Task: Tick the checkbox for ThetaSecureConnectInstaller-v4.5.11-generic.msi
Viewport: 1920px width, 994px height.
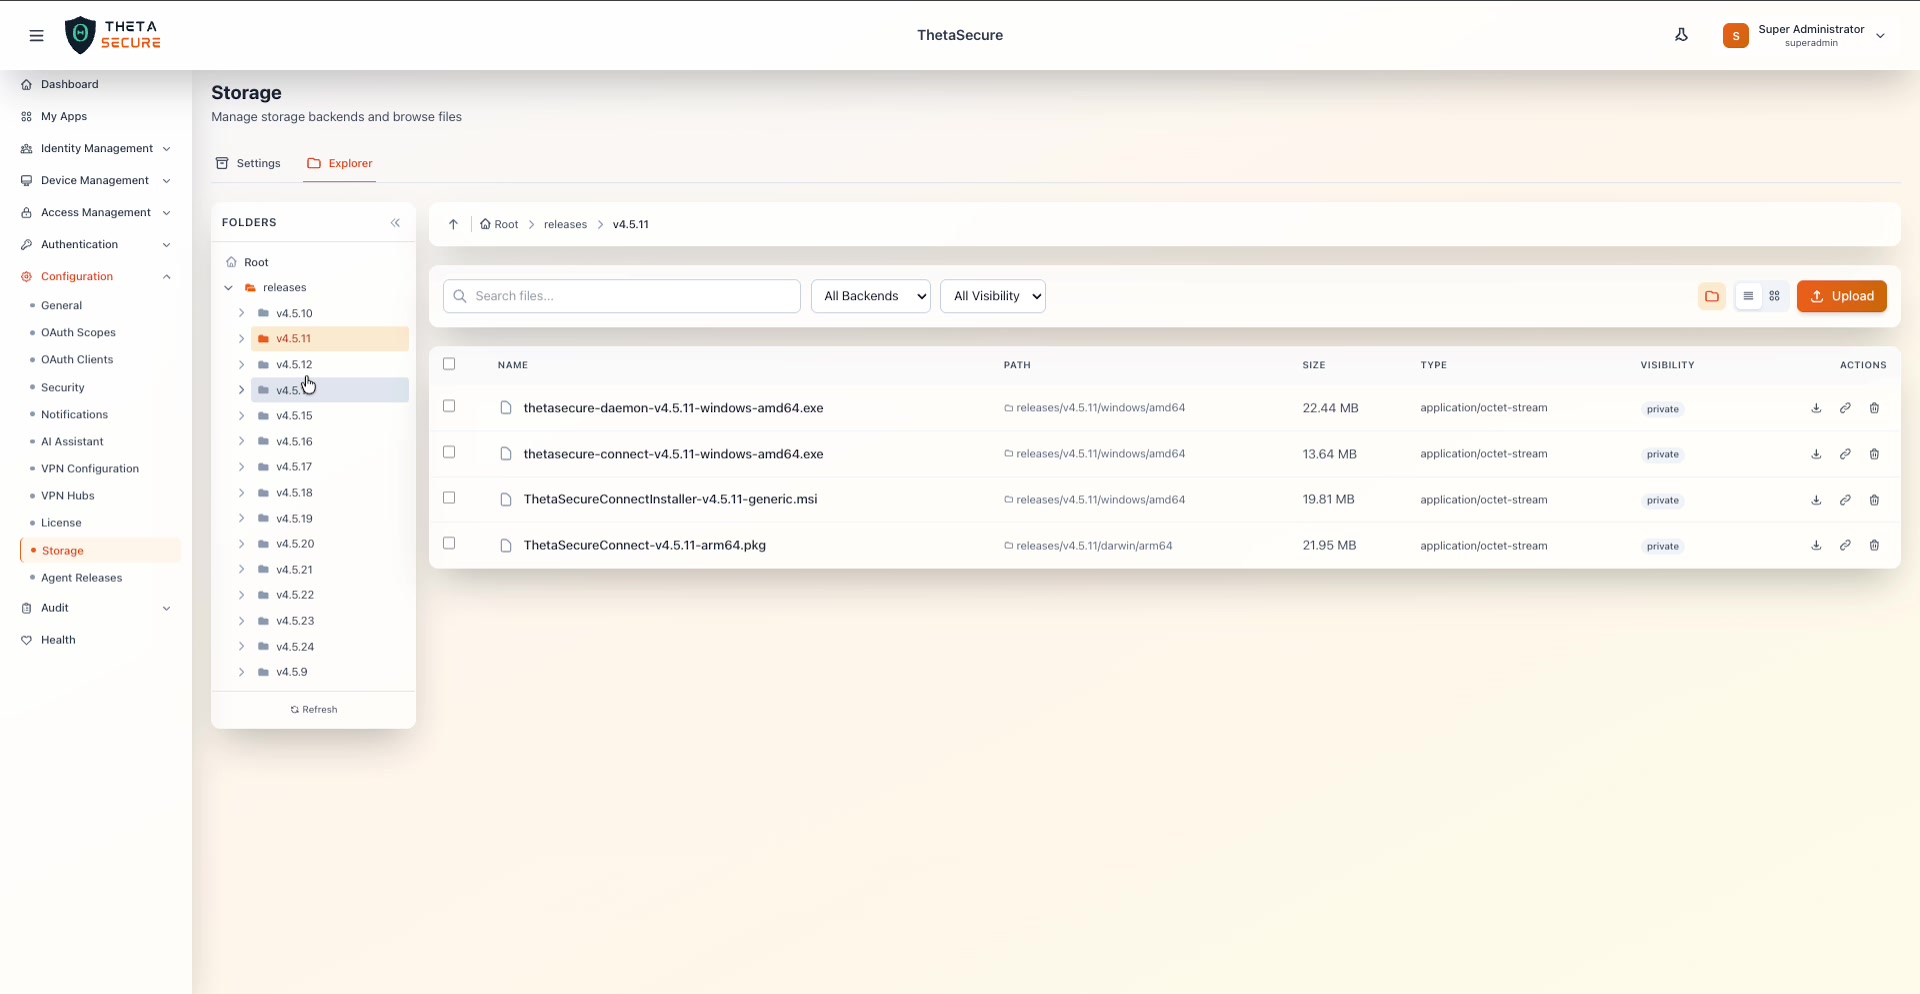Action: coord(449,497)
